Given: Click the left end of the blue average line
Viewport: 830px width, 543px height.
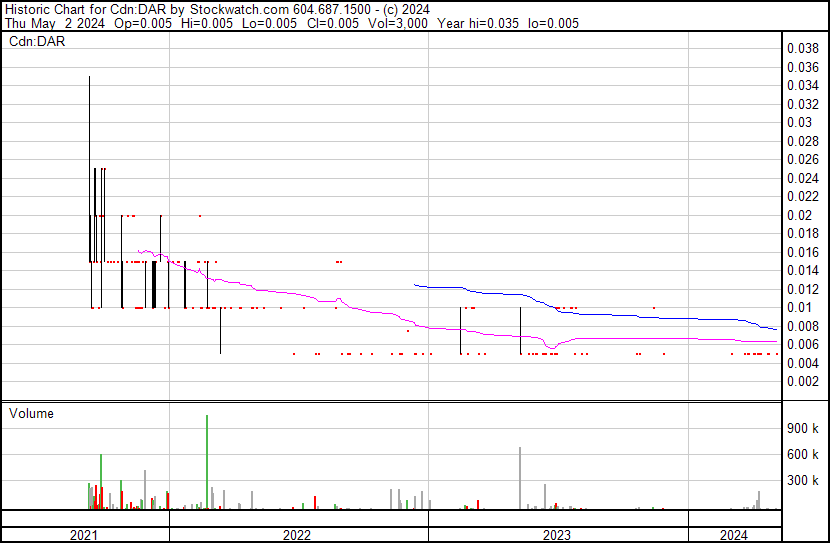Looking at the screenshot, I should point(415,285).
